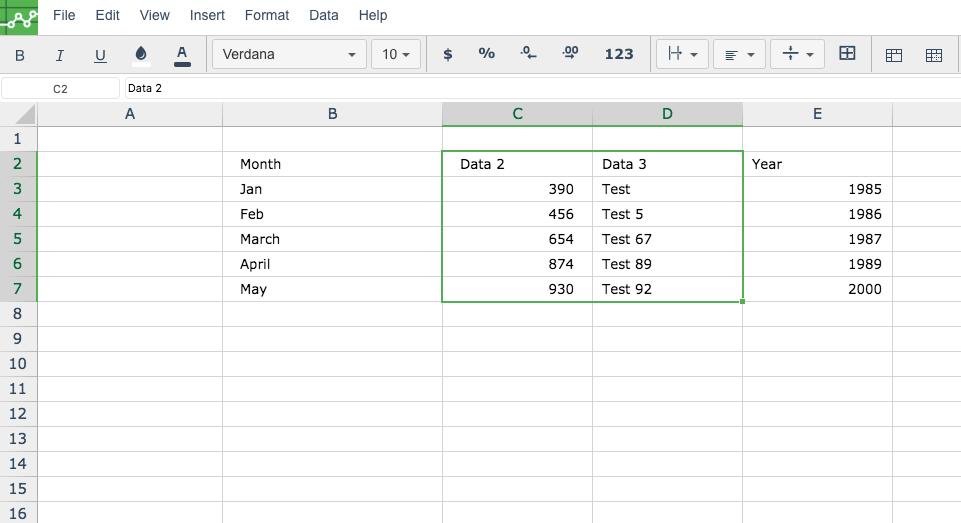Toggle Bold formatting button
The height and width of the screenshot is (523, 961).
20,55
